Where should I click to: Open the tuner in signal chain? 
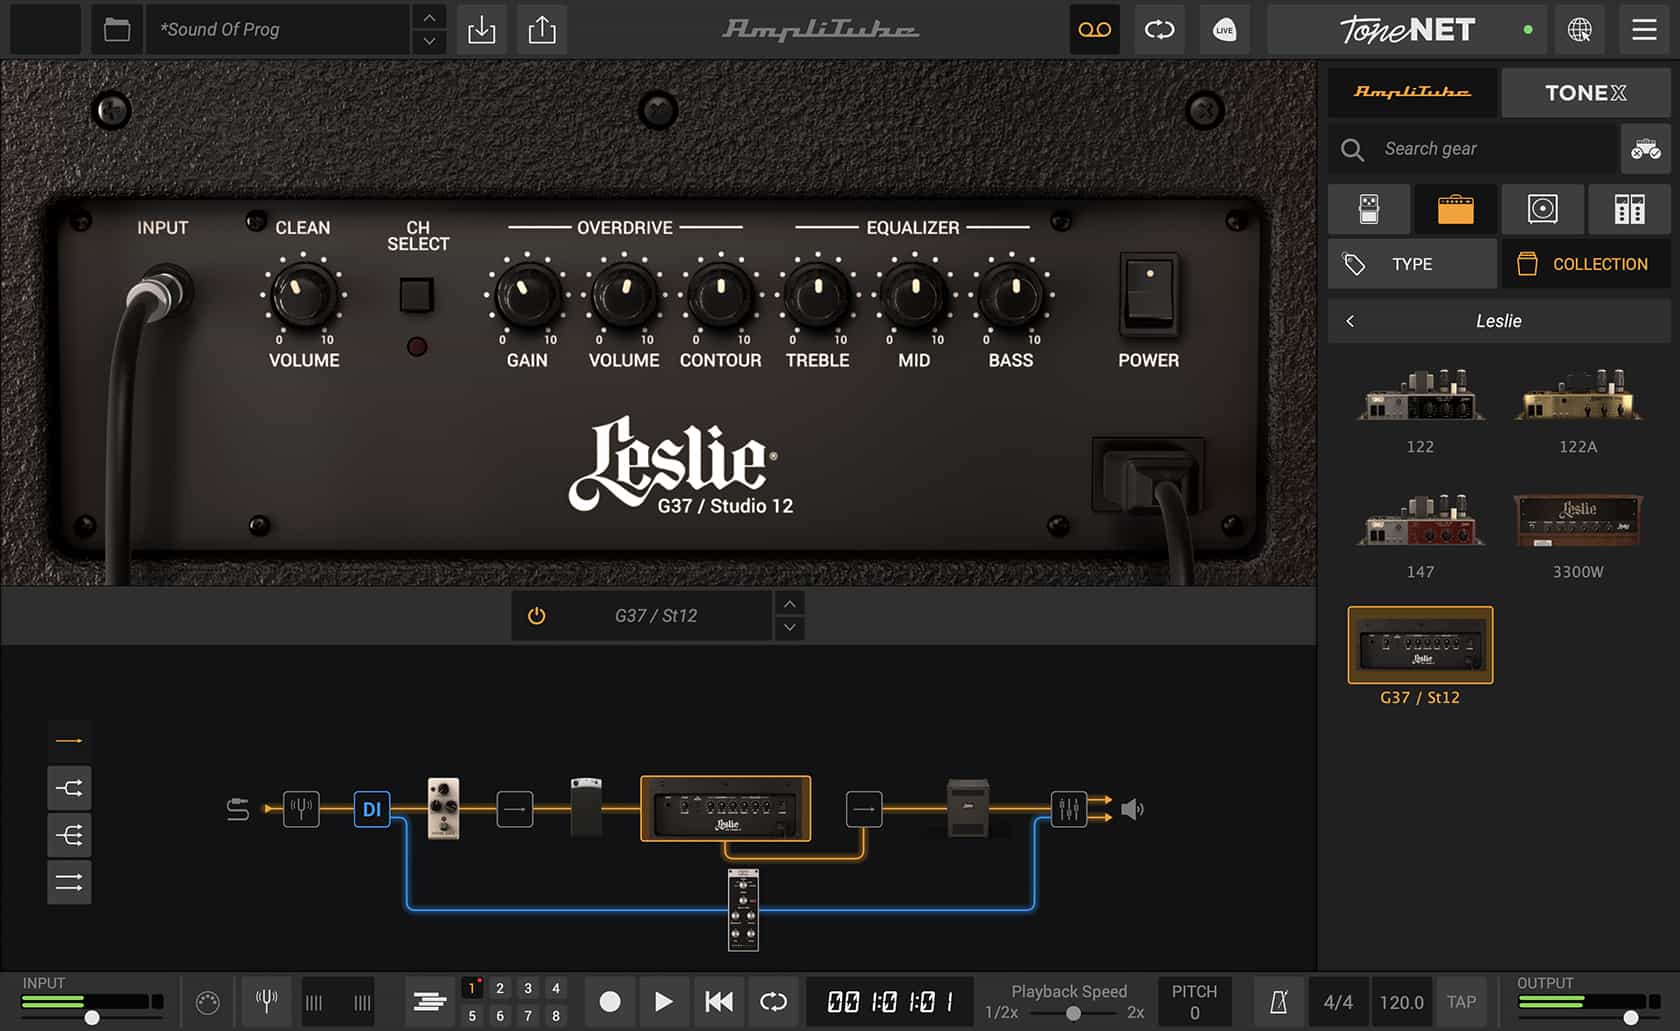[x=301, y=808]
